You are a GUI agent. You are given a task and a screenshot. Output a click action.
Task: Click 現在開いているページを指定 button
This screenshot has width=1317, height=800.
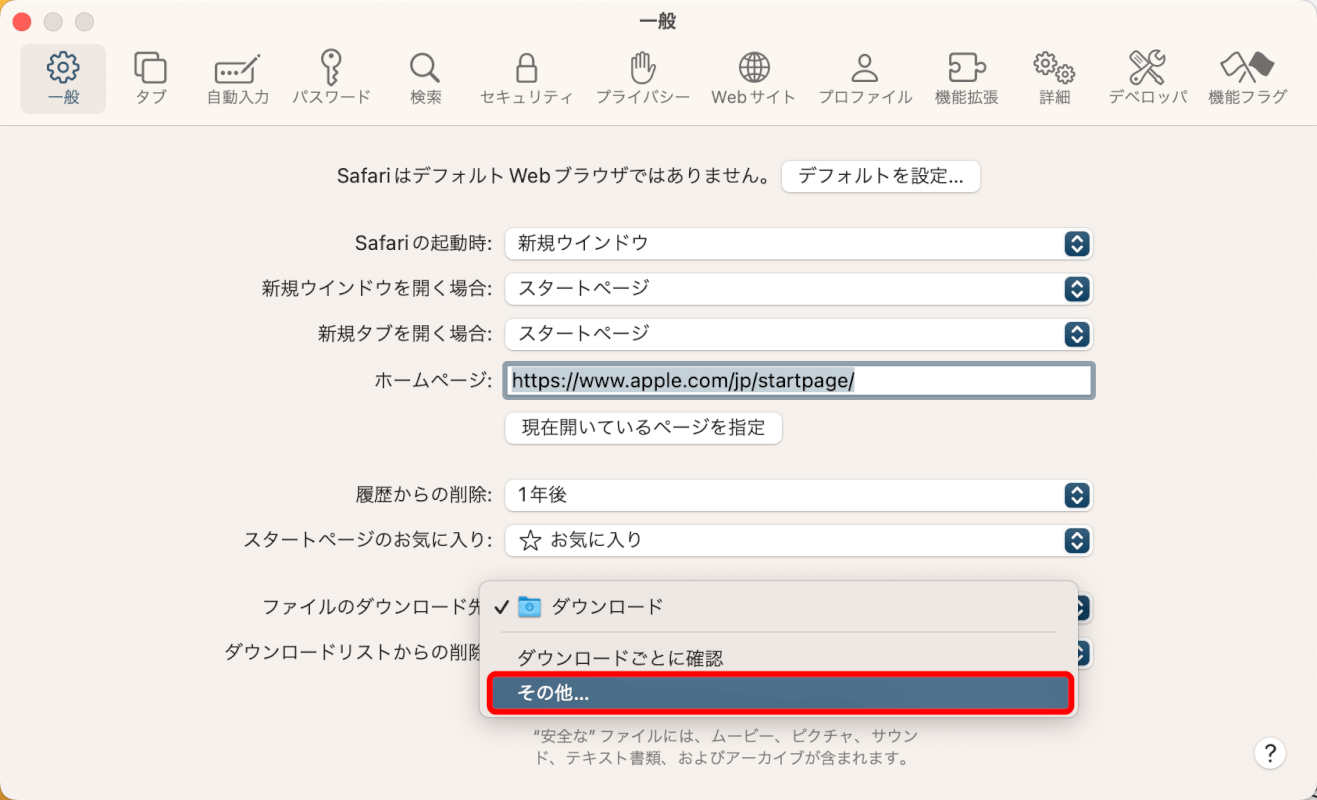click(643, 428)
